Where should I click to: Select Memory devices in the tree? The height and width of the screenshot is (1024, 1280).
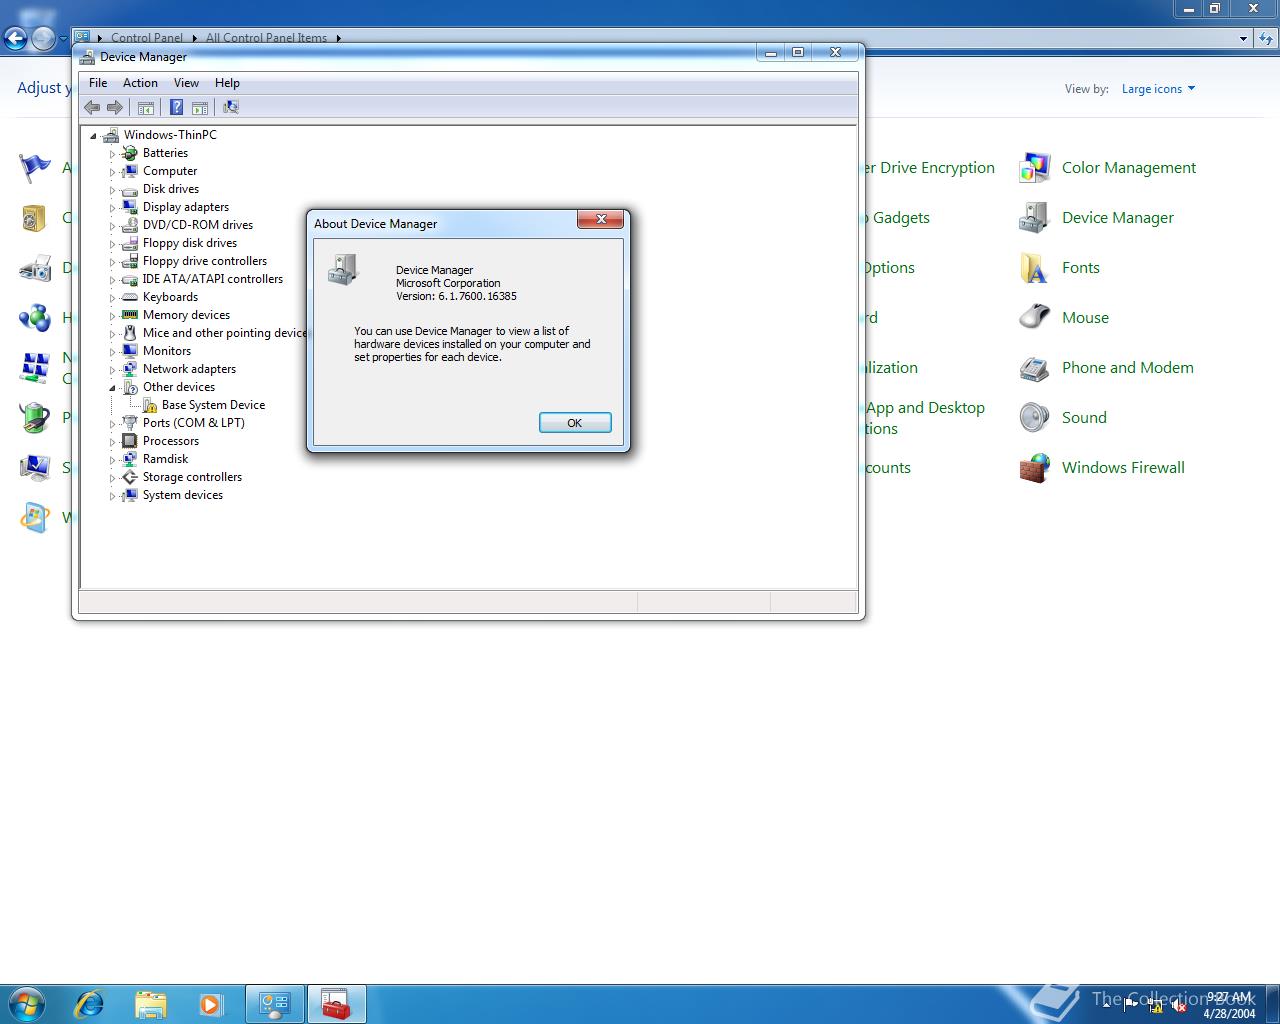click(186, 315)
